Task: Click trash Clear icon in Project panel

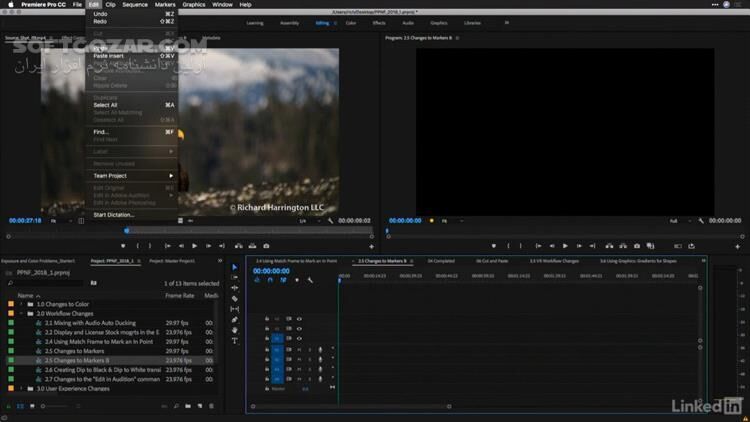Action: [x=211, y=406]
